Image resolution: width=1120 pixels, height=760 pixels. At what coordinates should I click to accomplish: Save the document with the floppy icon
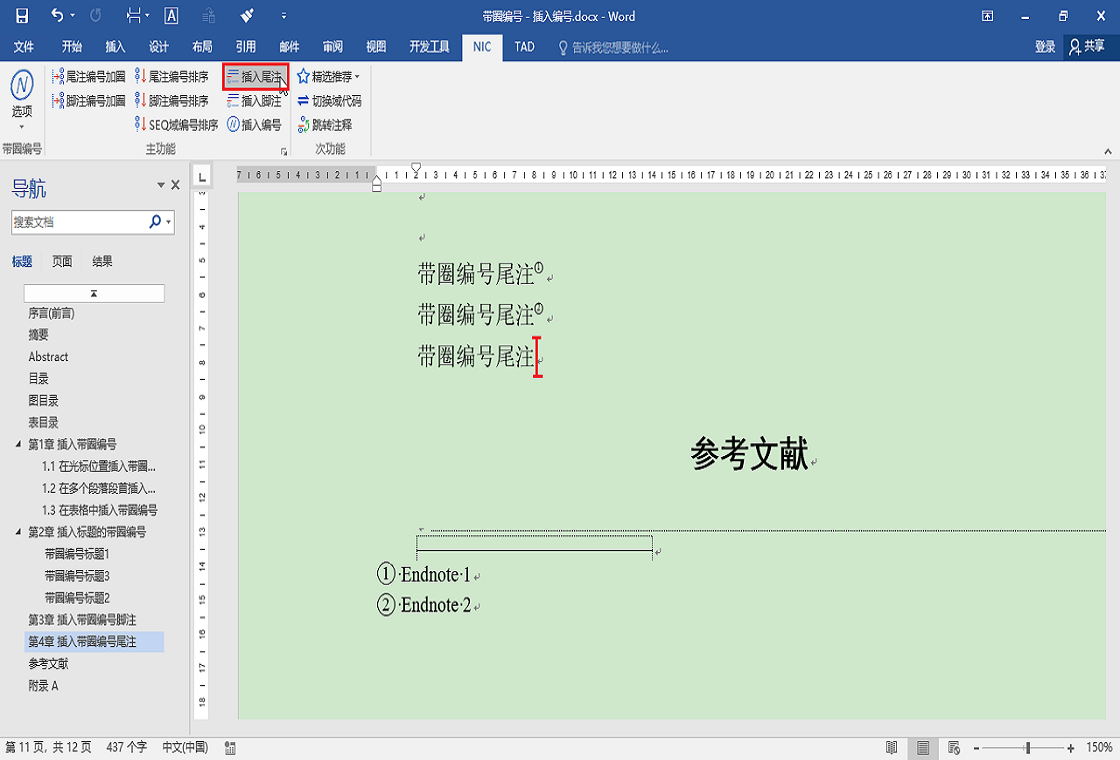(x=22, y=16)
